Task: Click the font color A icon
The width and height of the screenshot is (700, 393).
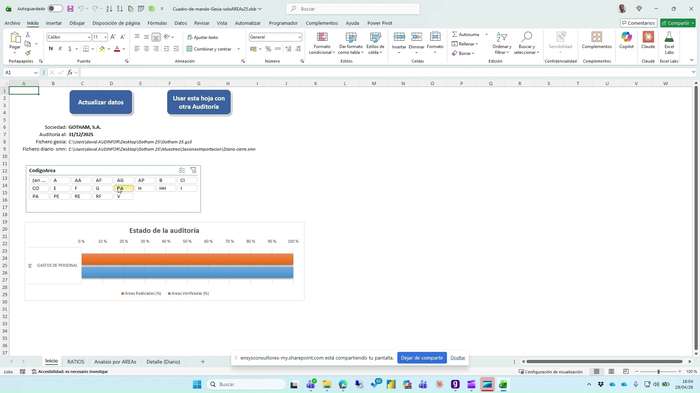Action: click(117, 49)
